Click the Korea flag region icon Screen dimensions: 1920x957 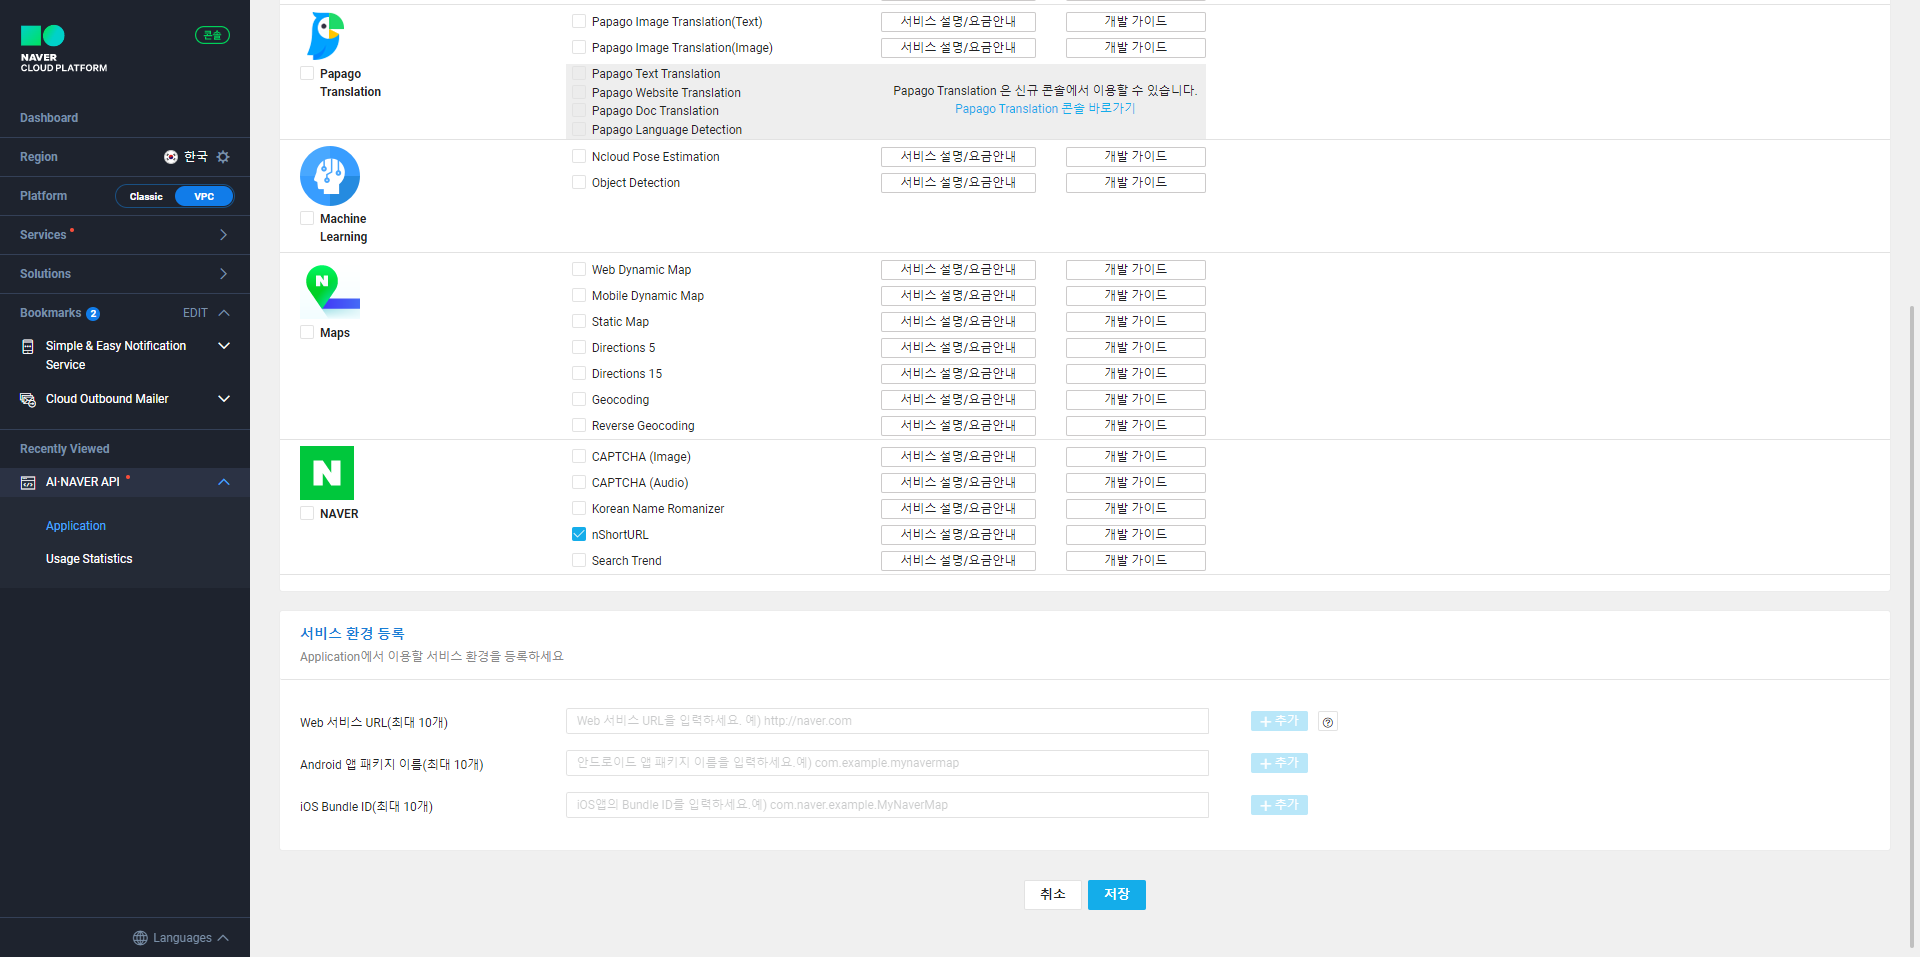click(x=171, y=157)
